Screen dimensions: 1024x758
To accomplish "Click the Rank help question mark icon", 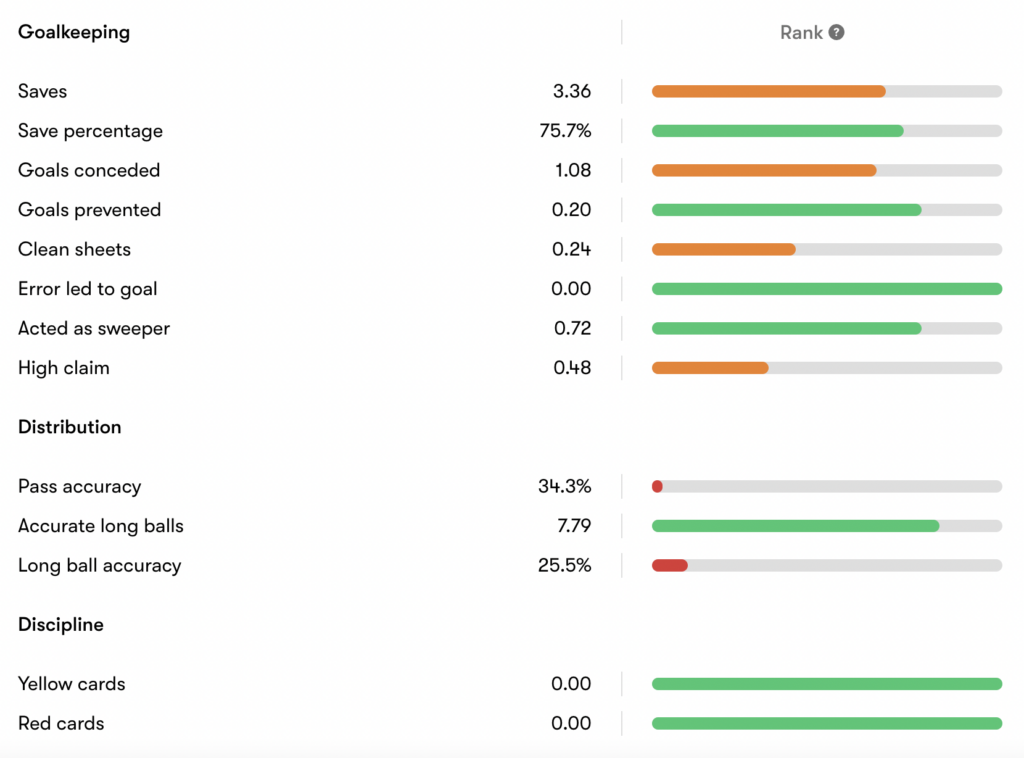I will coord(836,32).
